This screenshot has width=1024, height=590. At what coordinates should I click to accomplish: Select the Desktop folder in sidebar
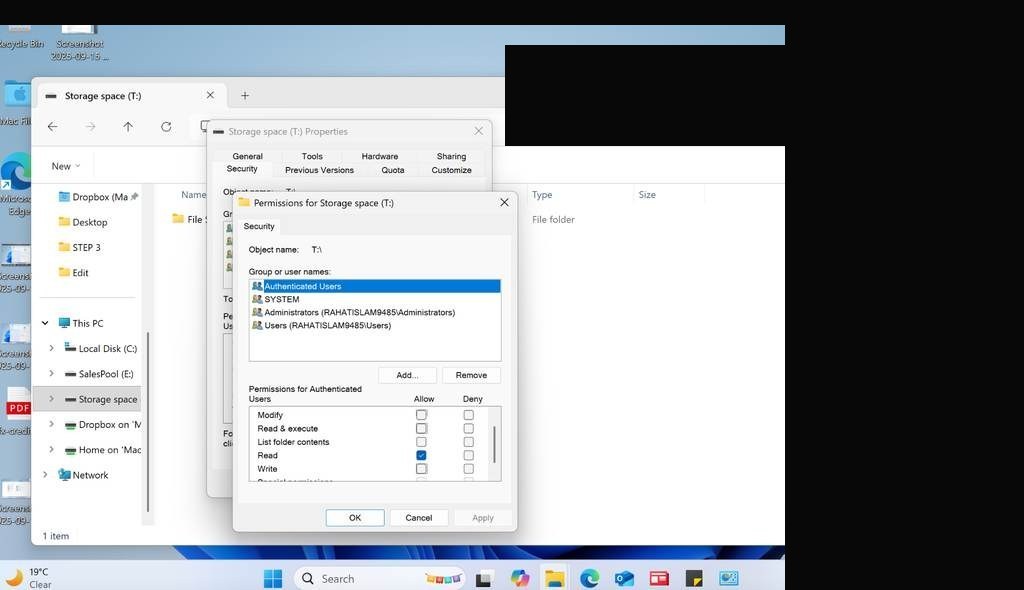coord(83,222)
